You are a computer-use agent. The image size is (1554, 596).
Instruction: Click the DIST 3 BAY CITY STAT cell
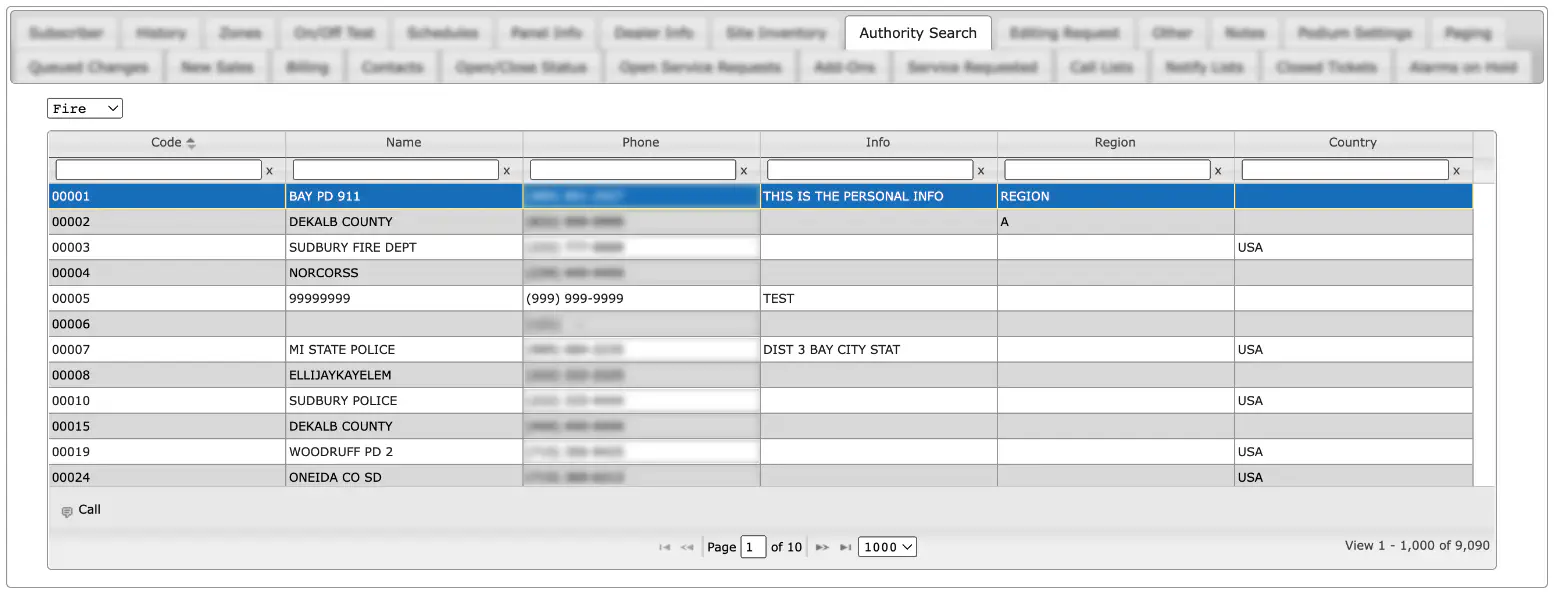coord(878,349)
